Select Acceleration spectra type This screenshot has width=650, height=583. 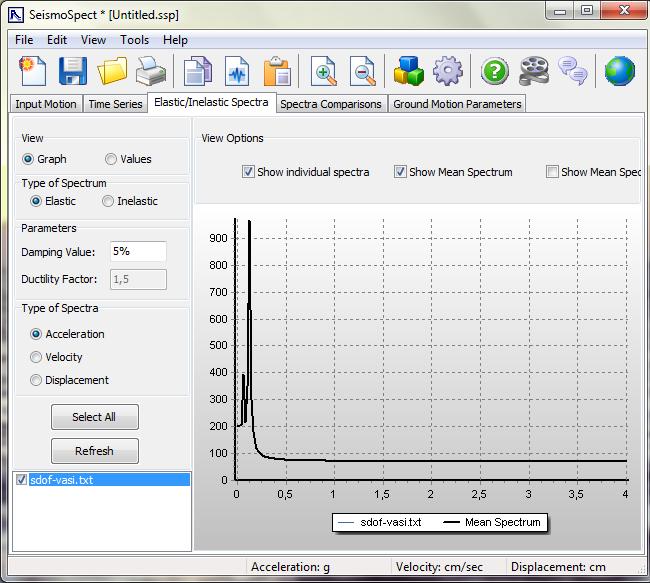tap(36, 334)
